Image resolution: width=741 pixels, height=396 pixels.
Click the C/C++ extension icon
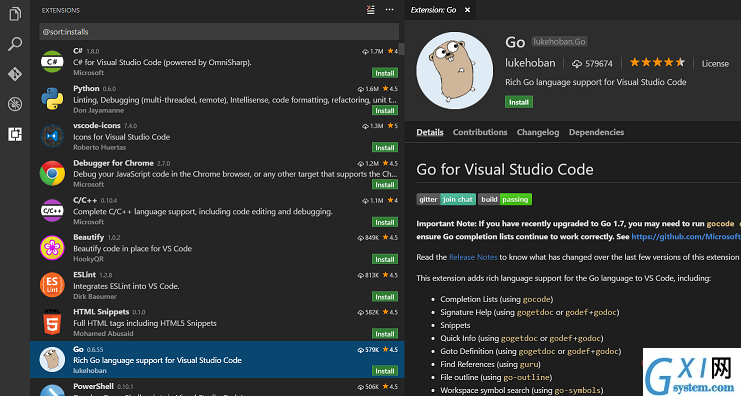[x=52, y=211]
